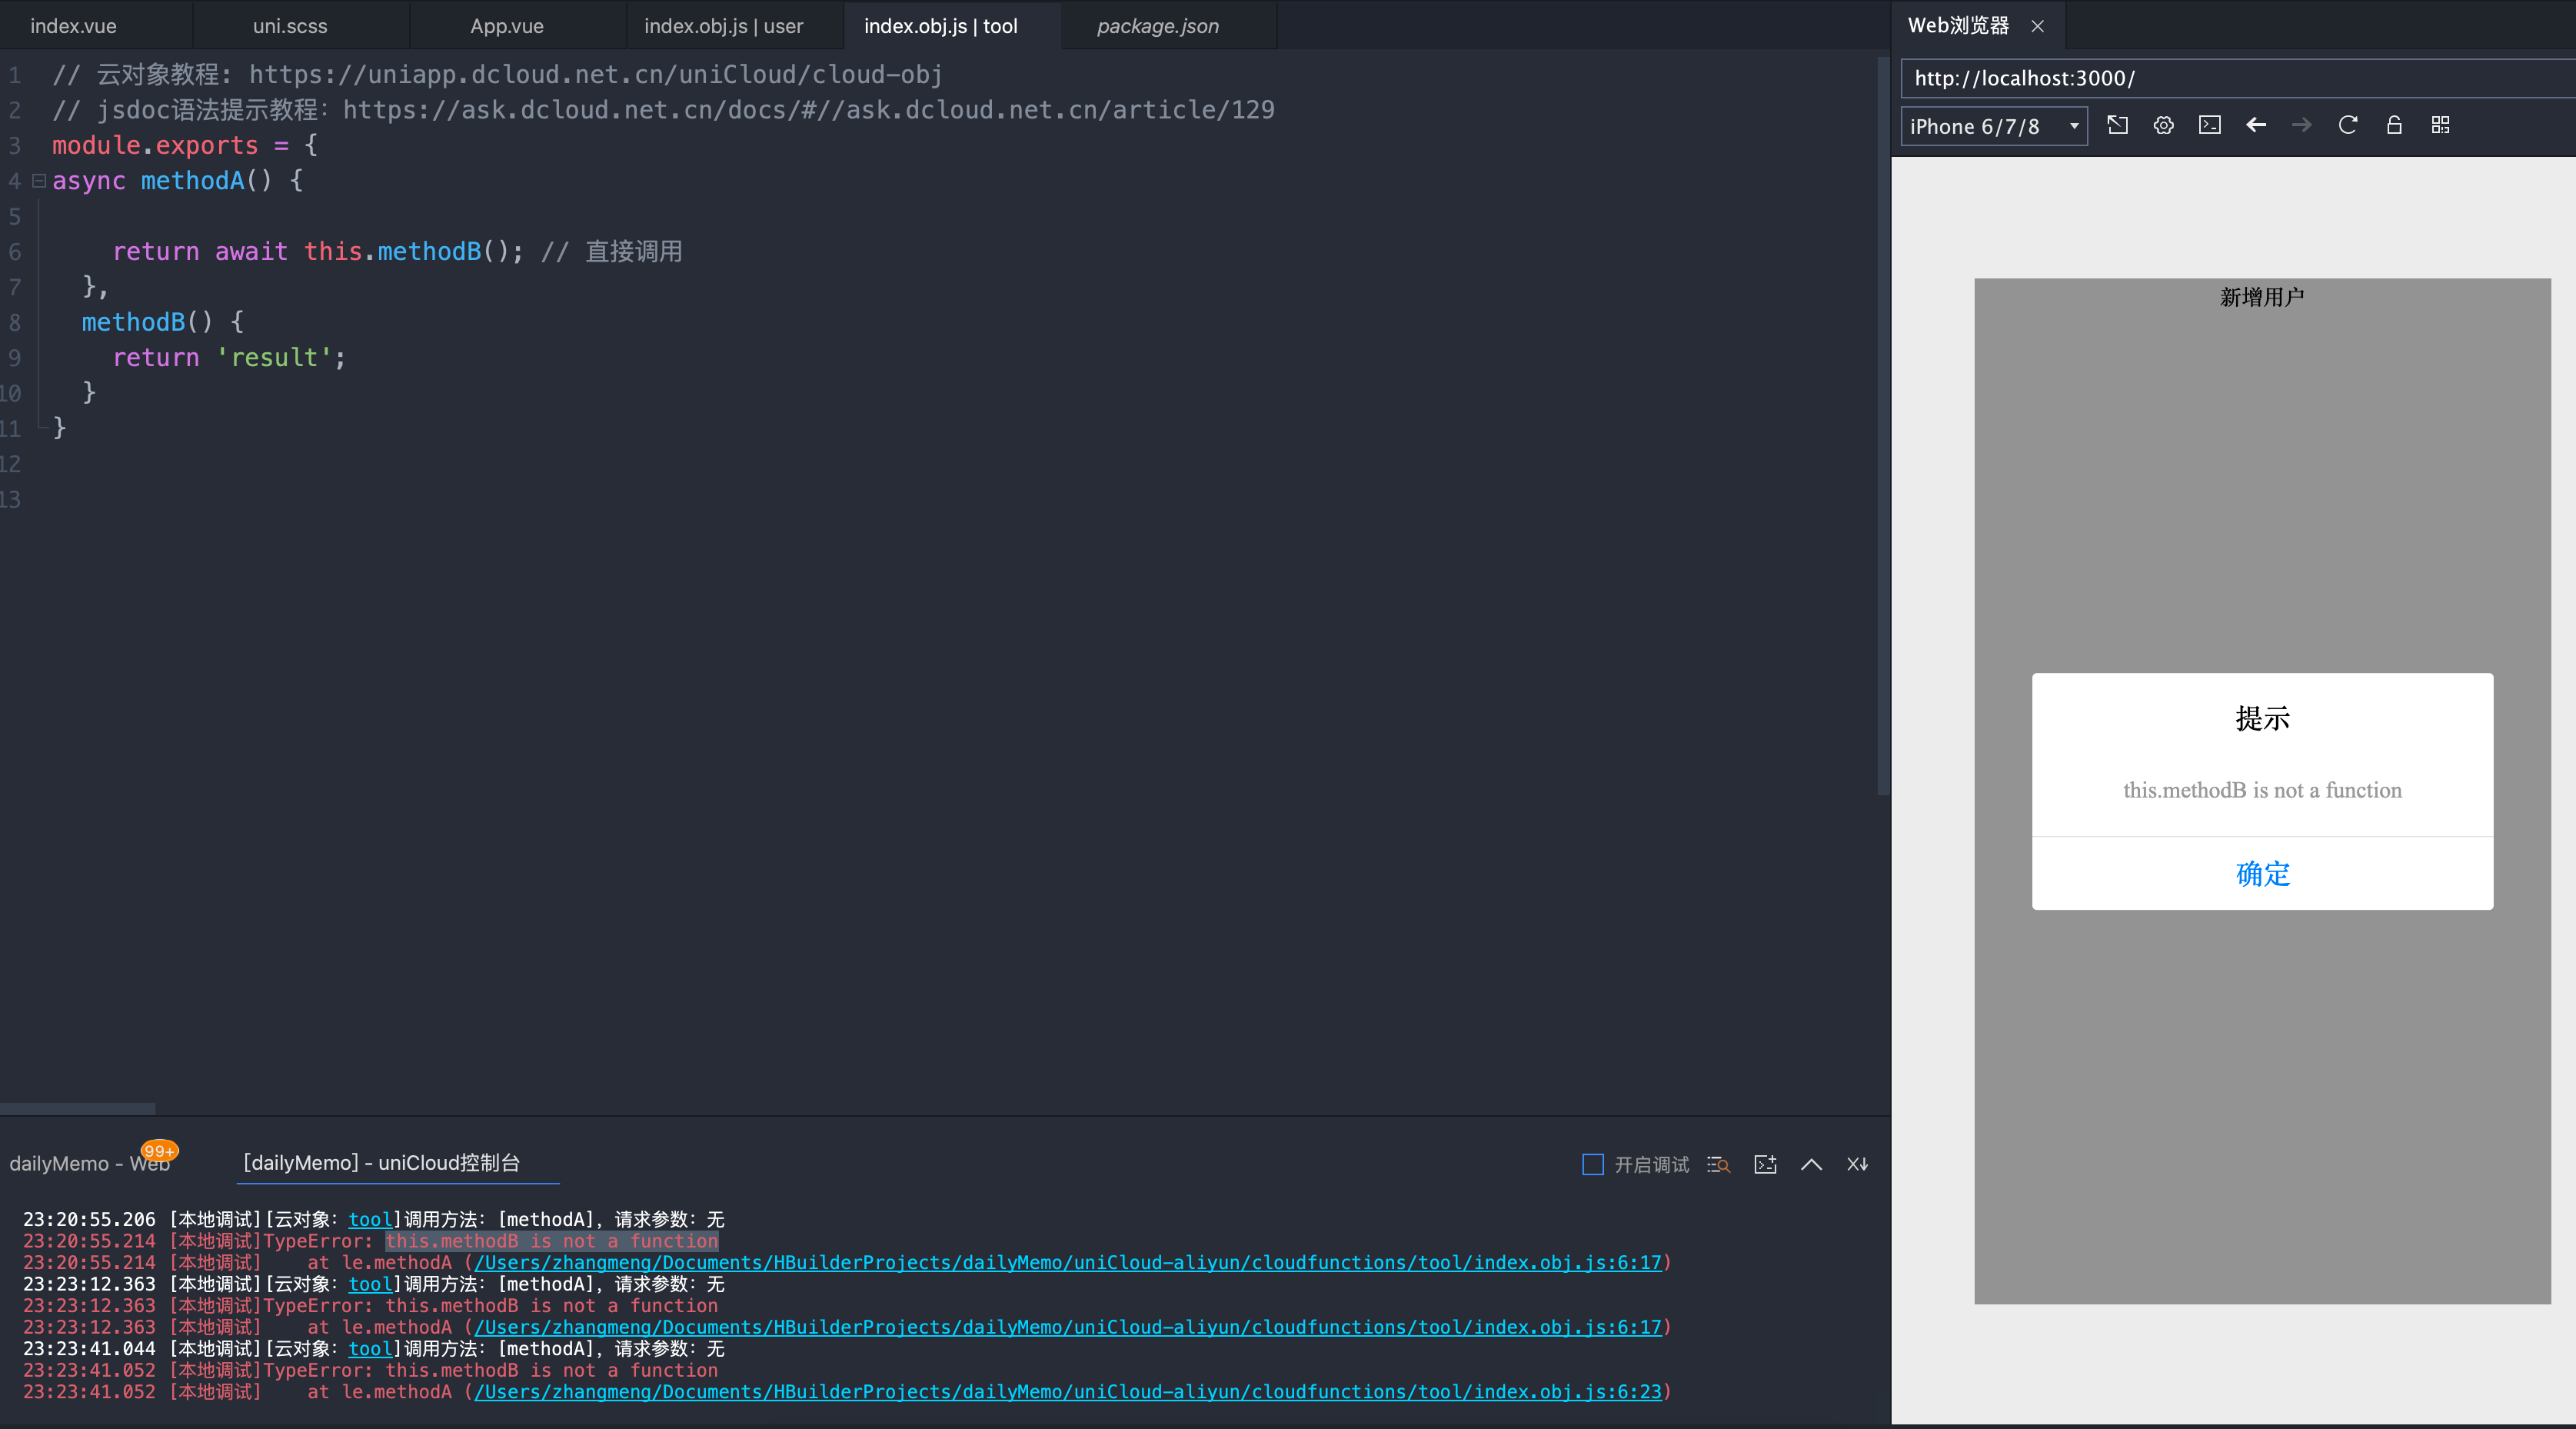Click the open-in-external-window icon
This screenshot has width=2576, height=1429.
(x=2117, y=125)
